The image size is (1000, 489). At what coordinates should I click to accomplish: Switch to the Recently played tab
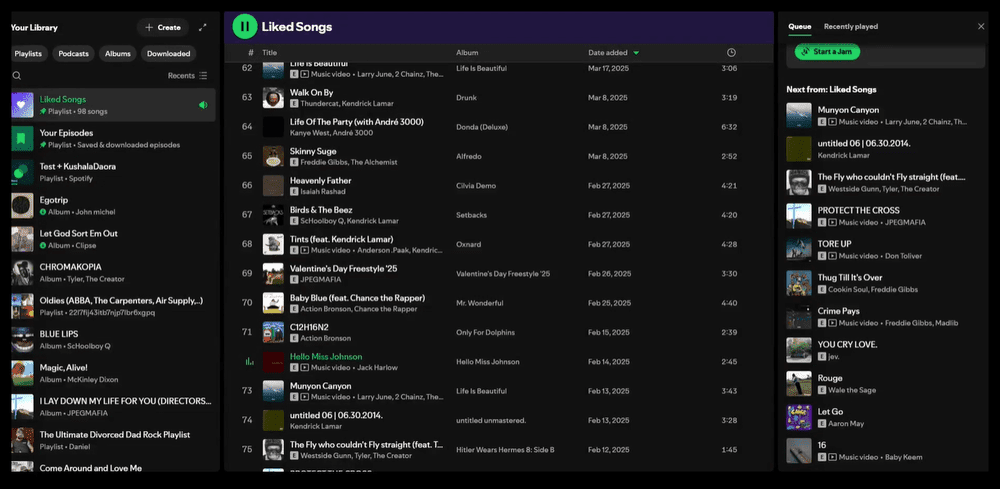click(x=851, y=27)
